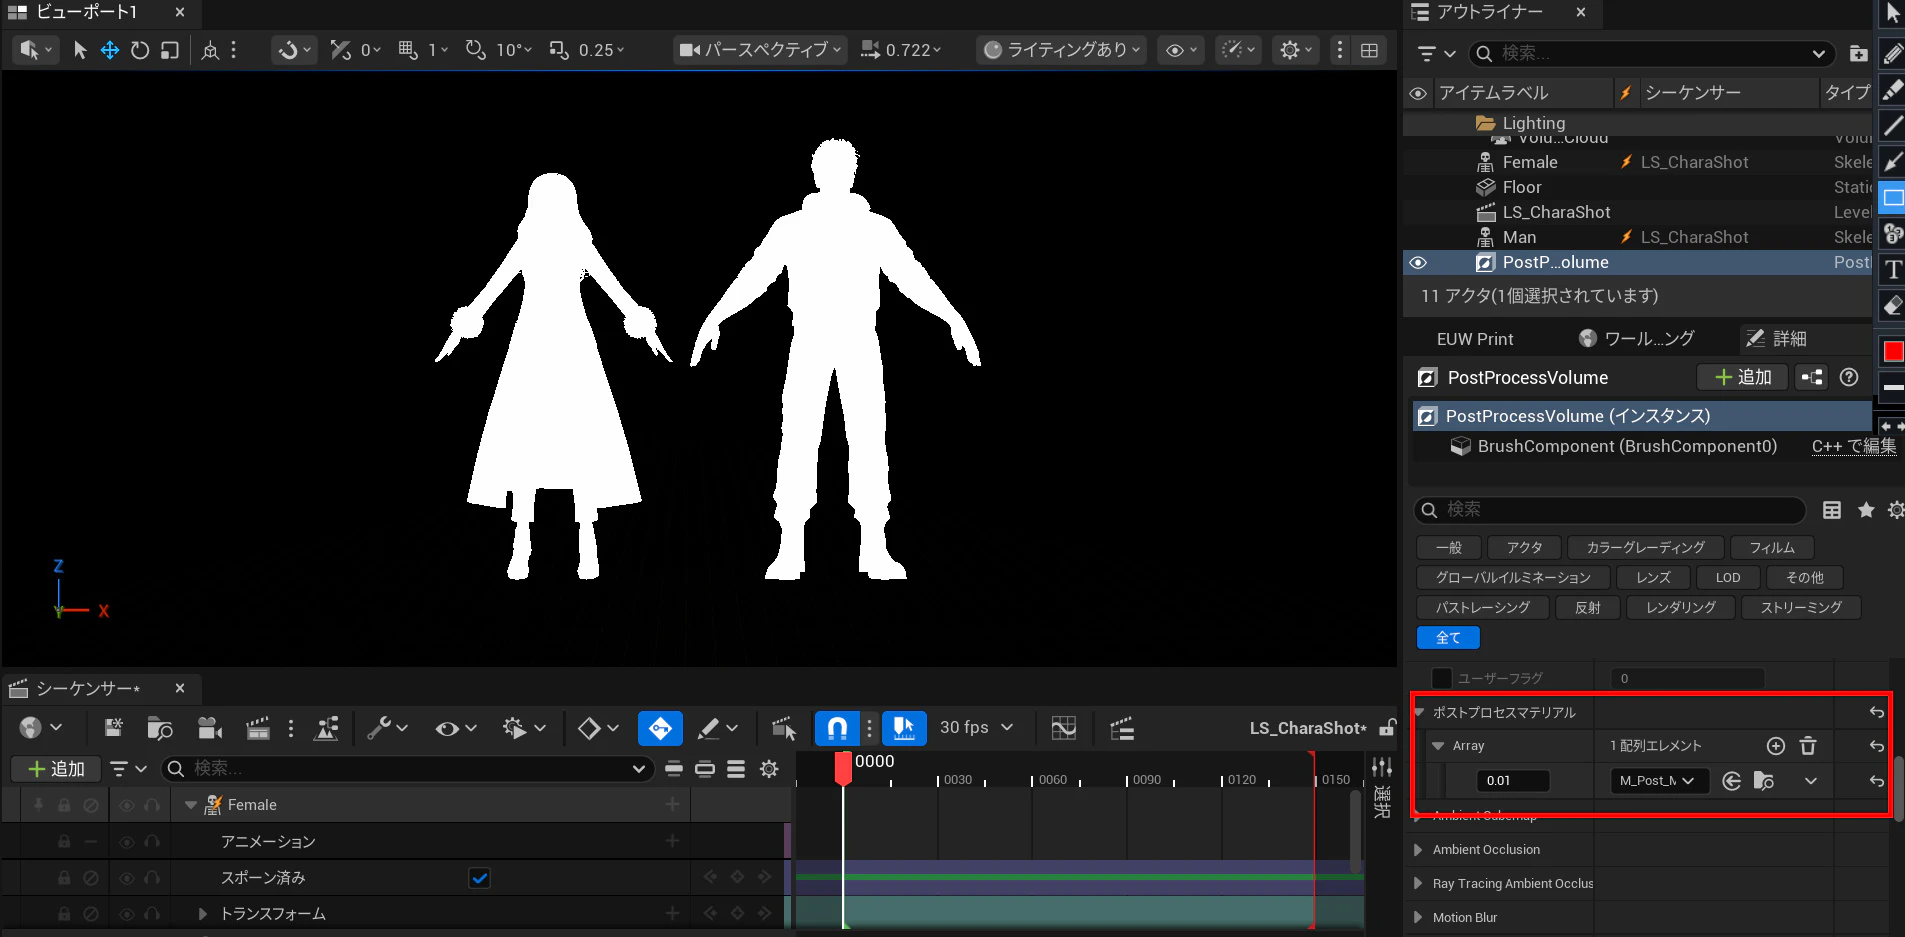Collapse the Female track in sequencer
This screenshot has width=1905, height=937.
(x=191, y=805)
